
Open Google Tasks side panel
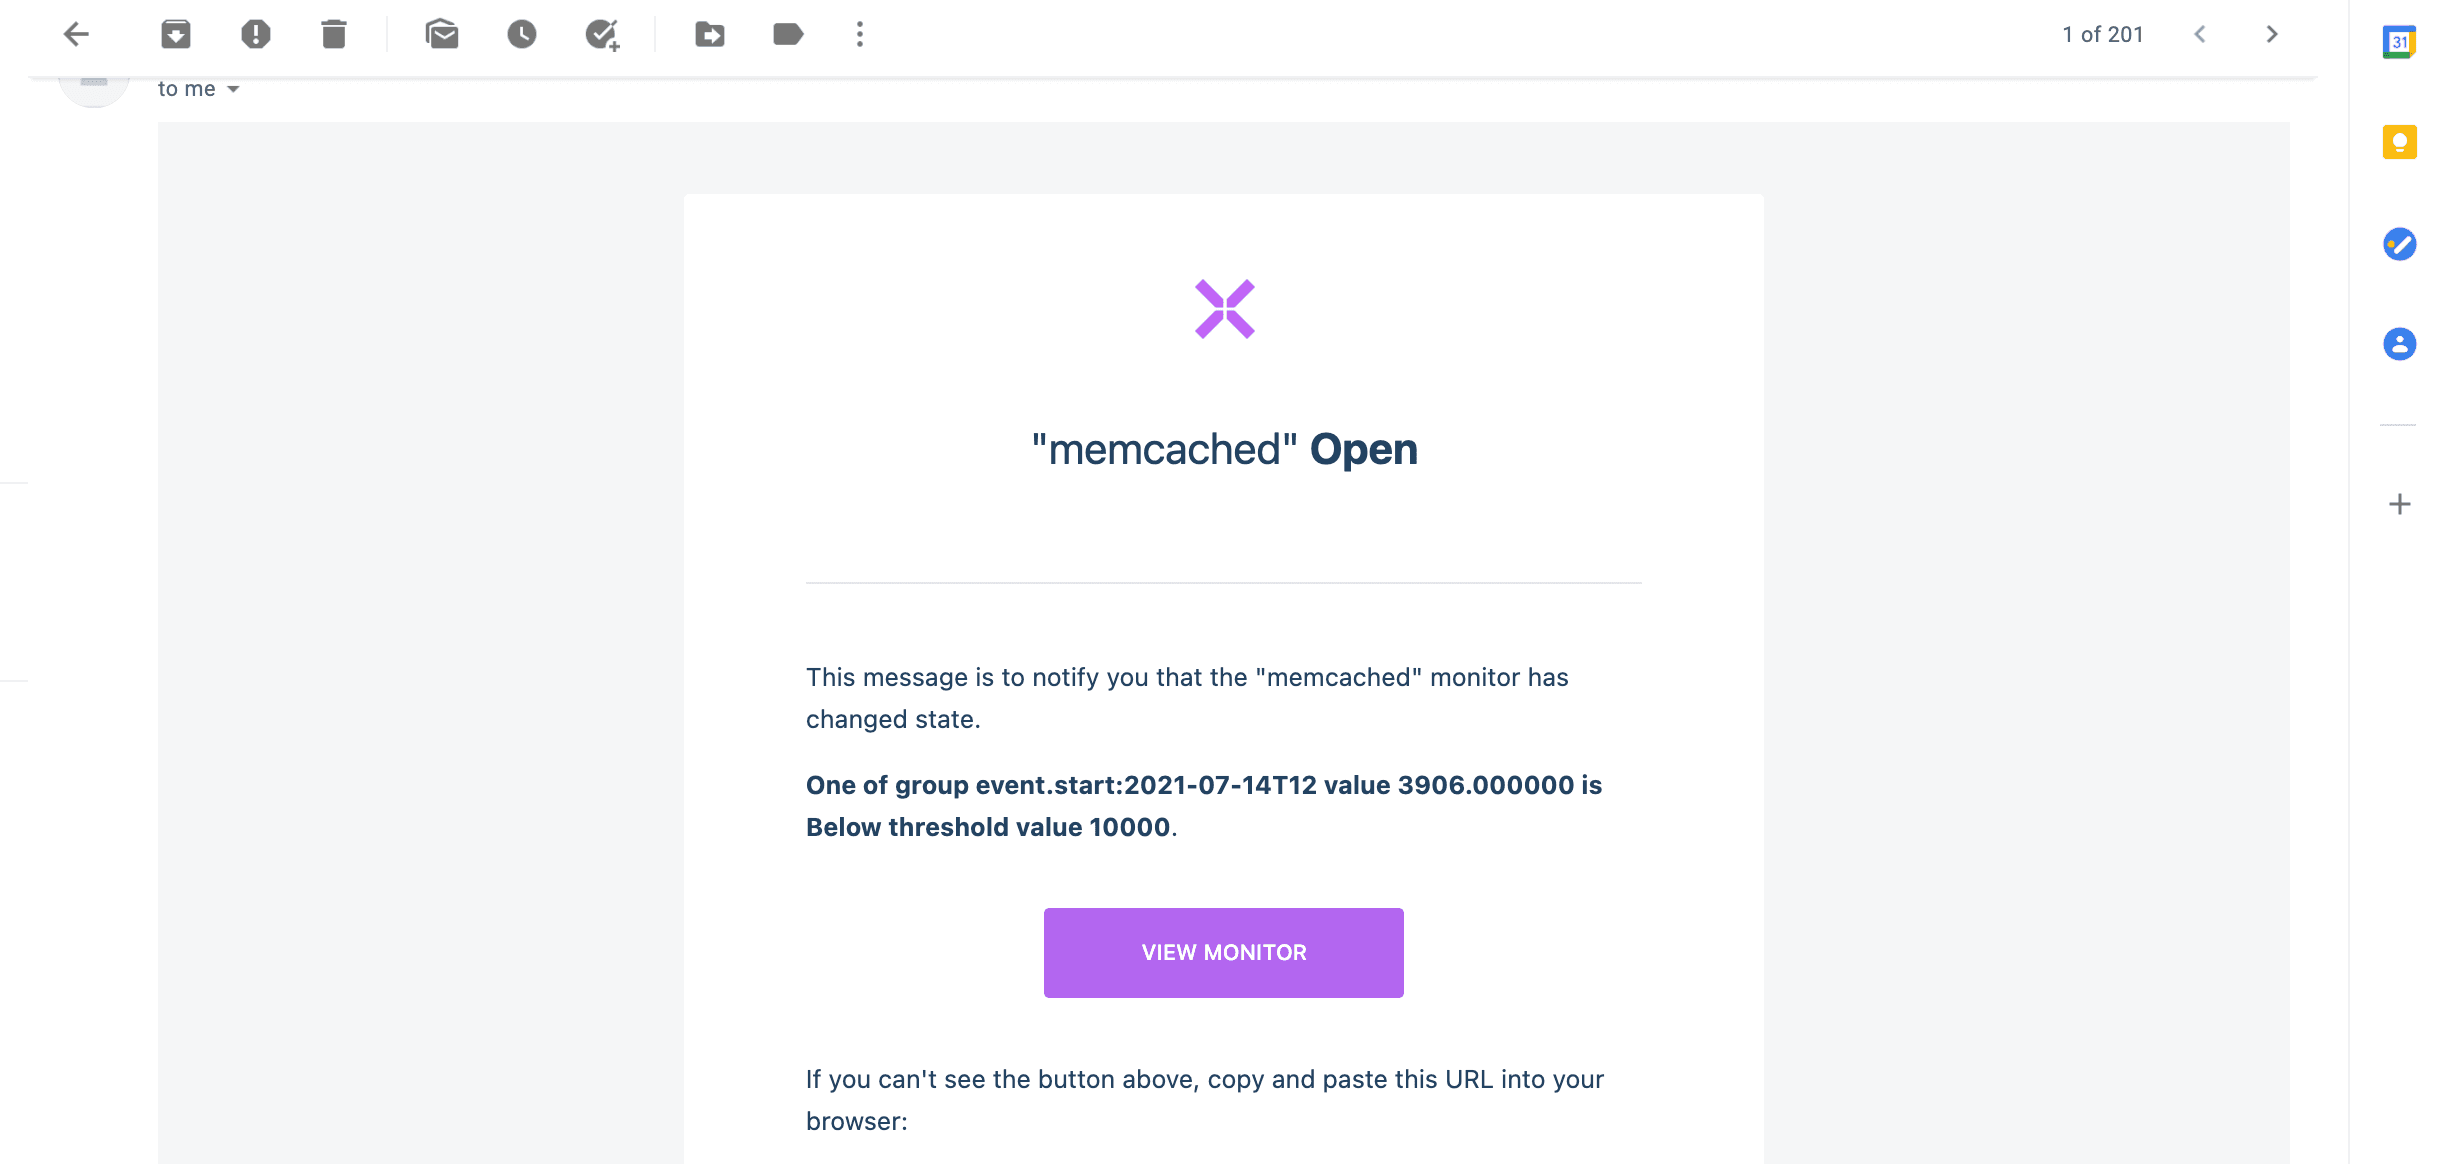[x=2399, y=244]
